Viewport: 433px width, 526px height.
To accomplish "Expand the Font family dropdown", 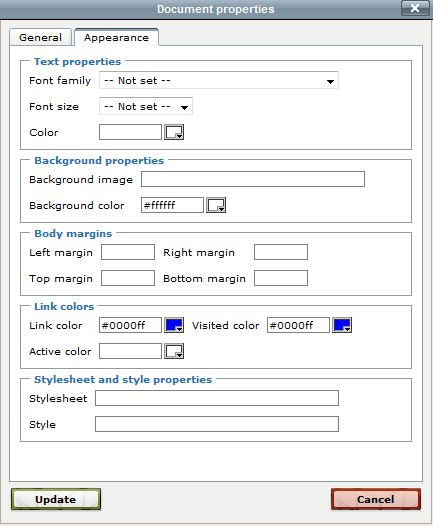I will 219,81.
